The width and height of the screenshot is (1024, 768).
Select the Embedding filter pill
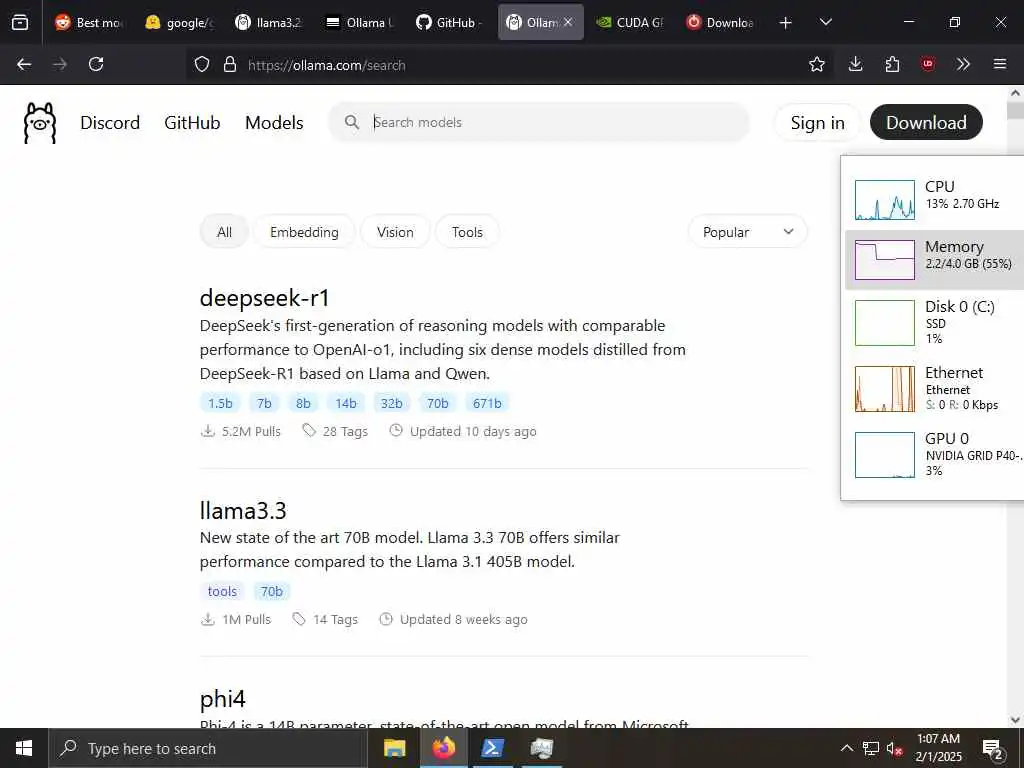[304, 232]
